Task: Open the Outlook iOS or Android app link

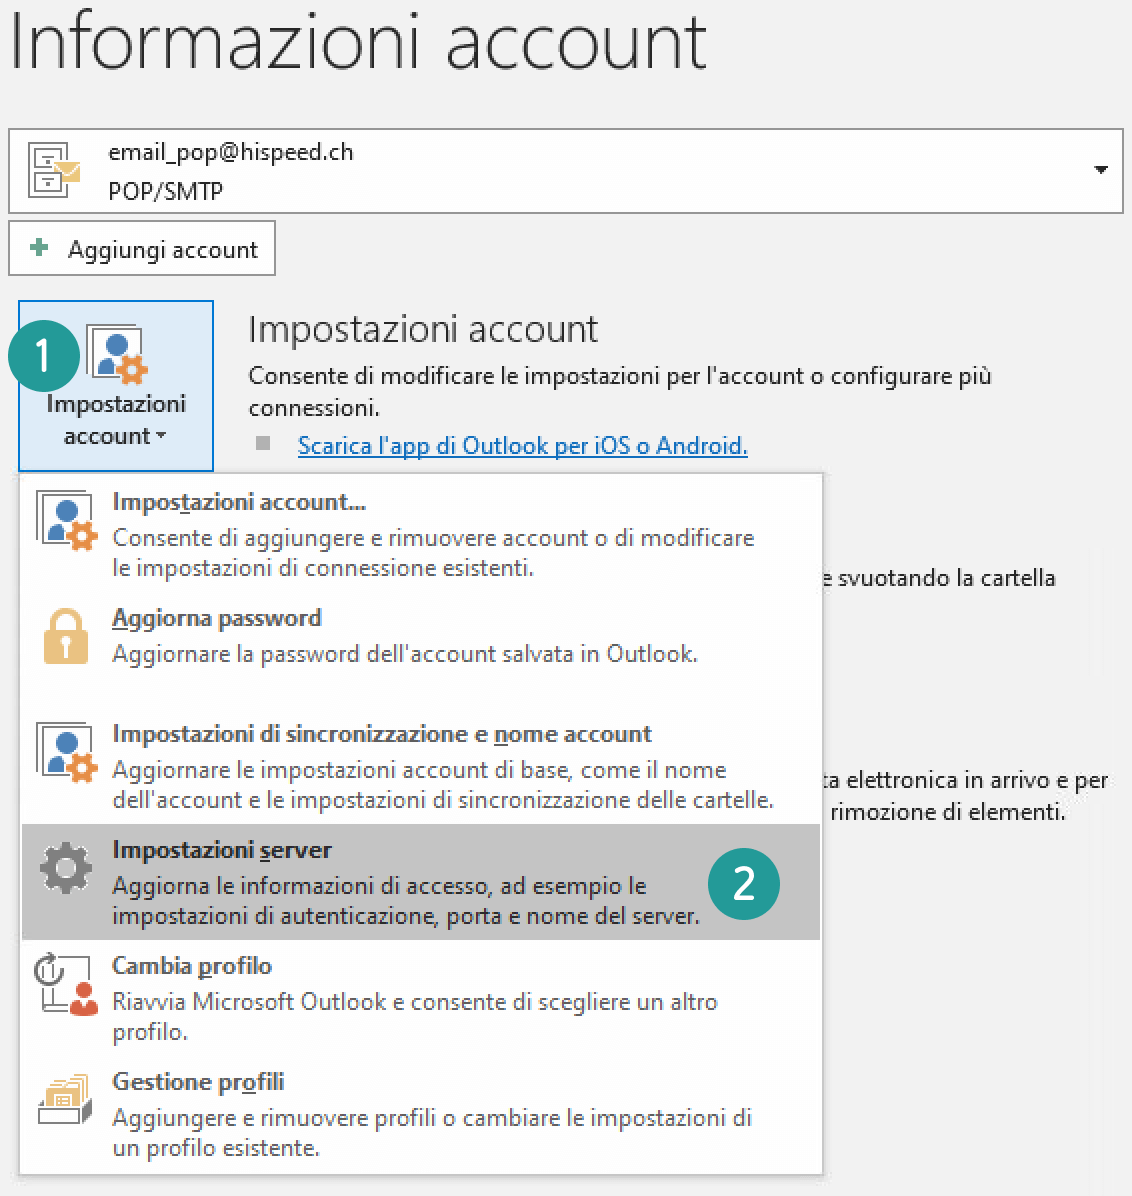Action: 523,445
